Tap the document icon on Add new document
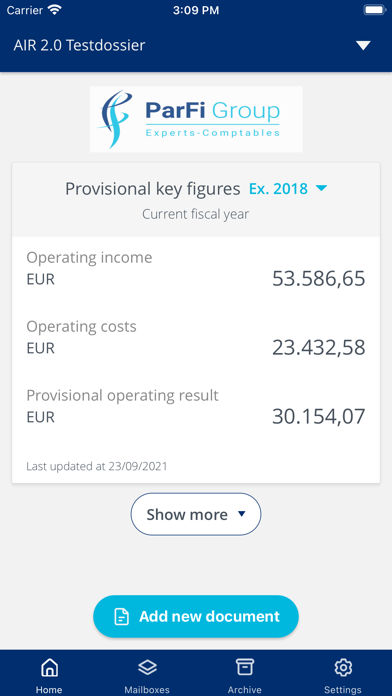The image size is (392, 696). [x=122, y=617]
